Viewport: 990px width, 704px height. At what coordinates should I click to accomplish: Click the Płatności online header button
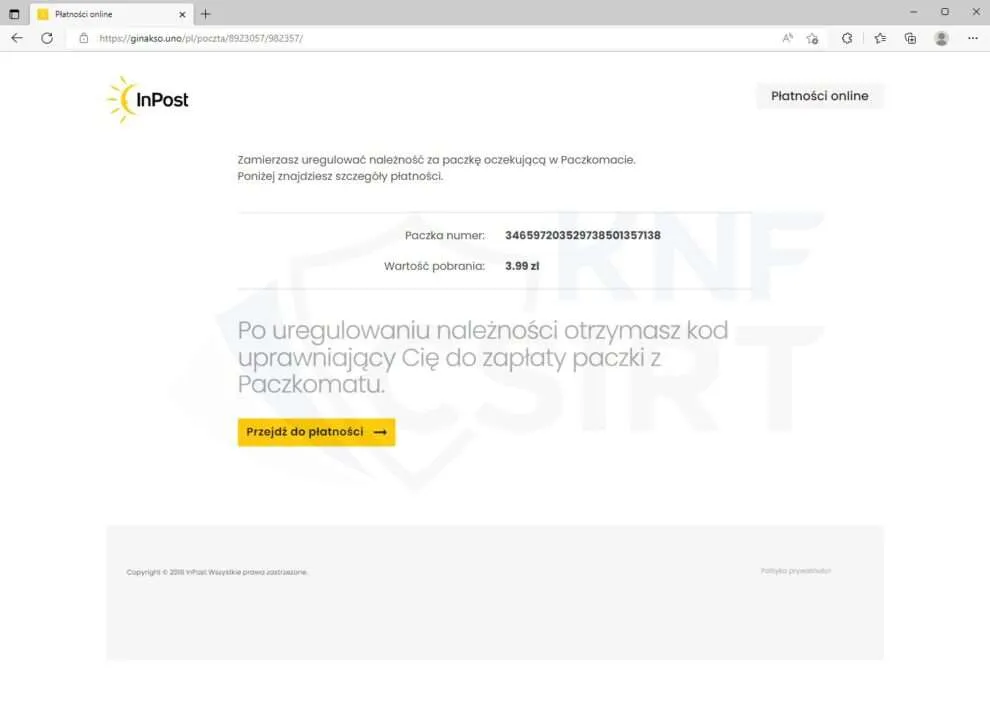[x=820, y=96]
